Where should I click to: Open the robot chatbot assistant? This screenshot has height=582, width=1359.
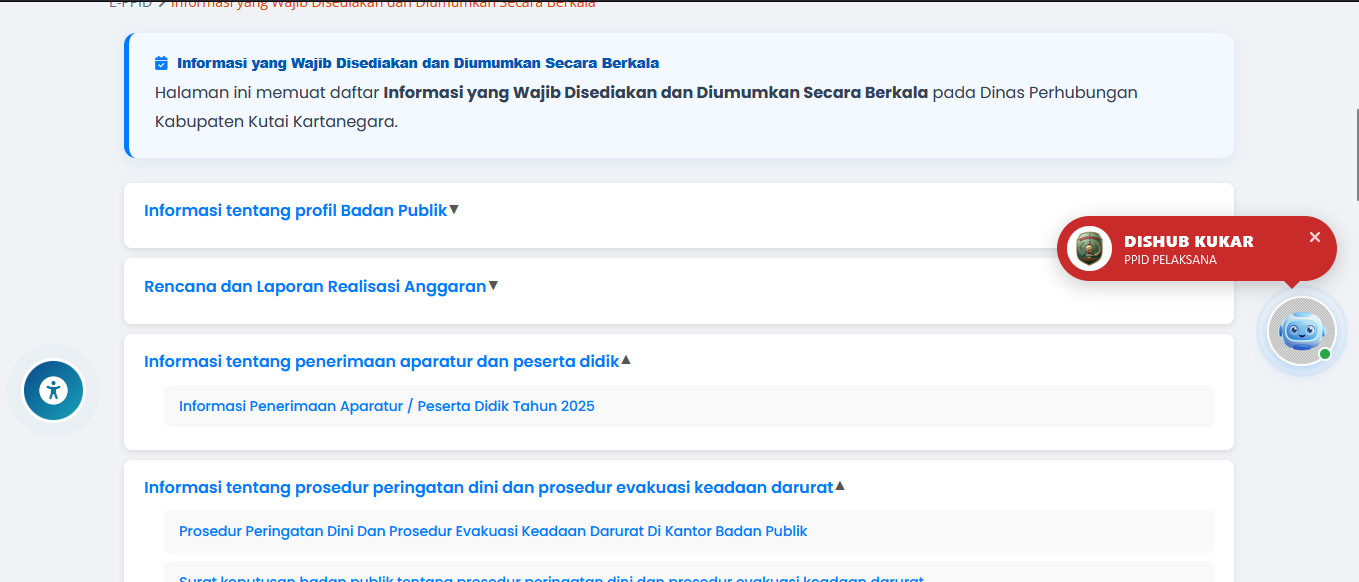(1302, 331)
